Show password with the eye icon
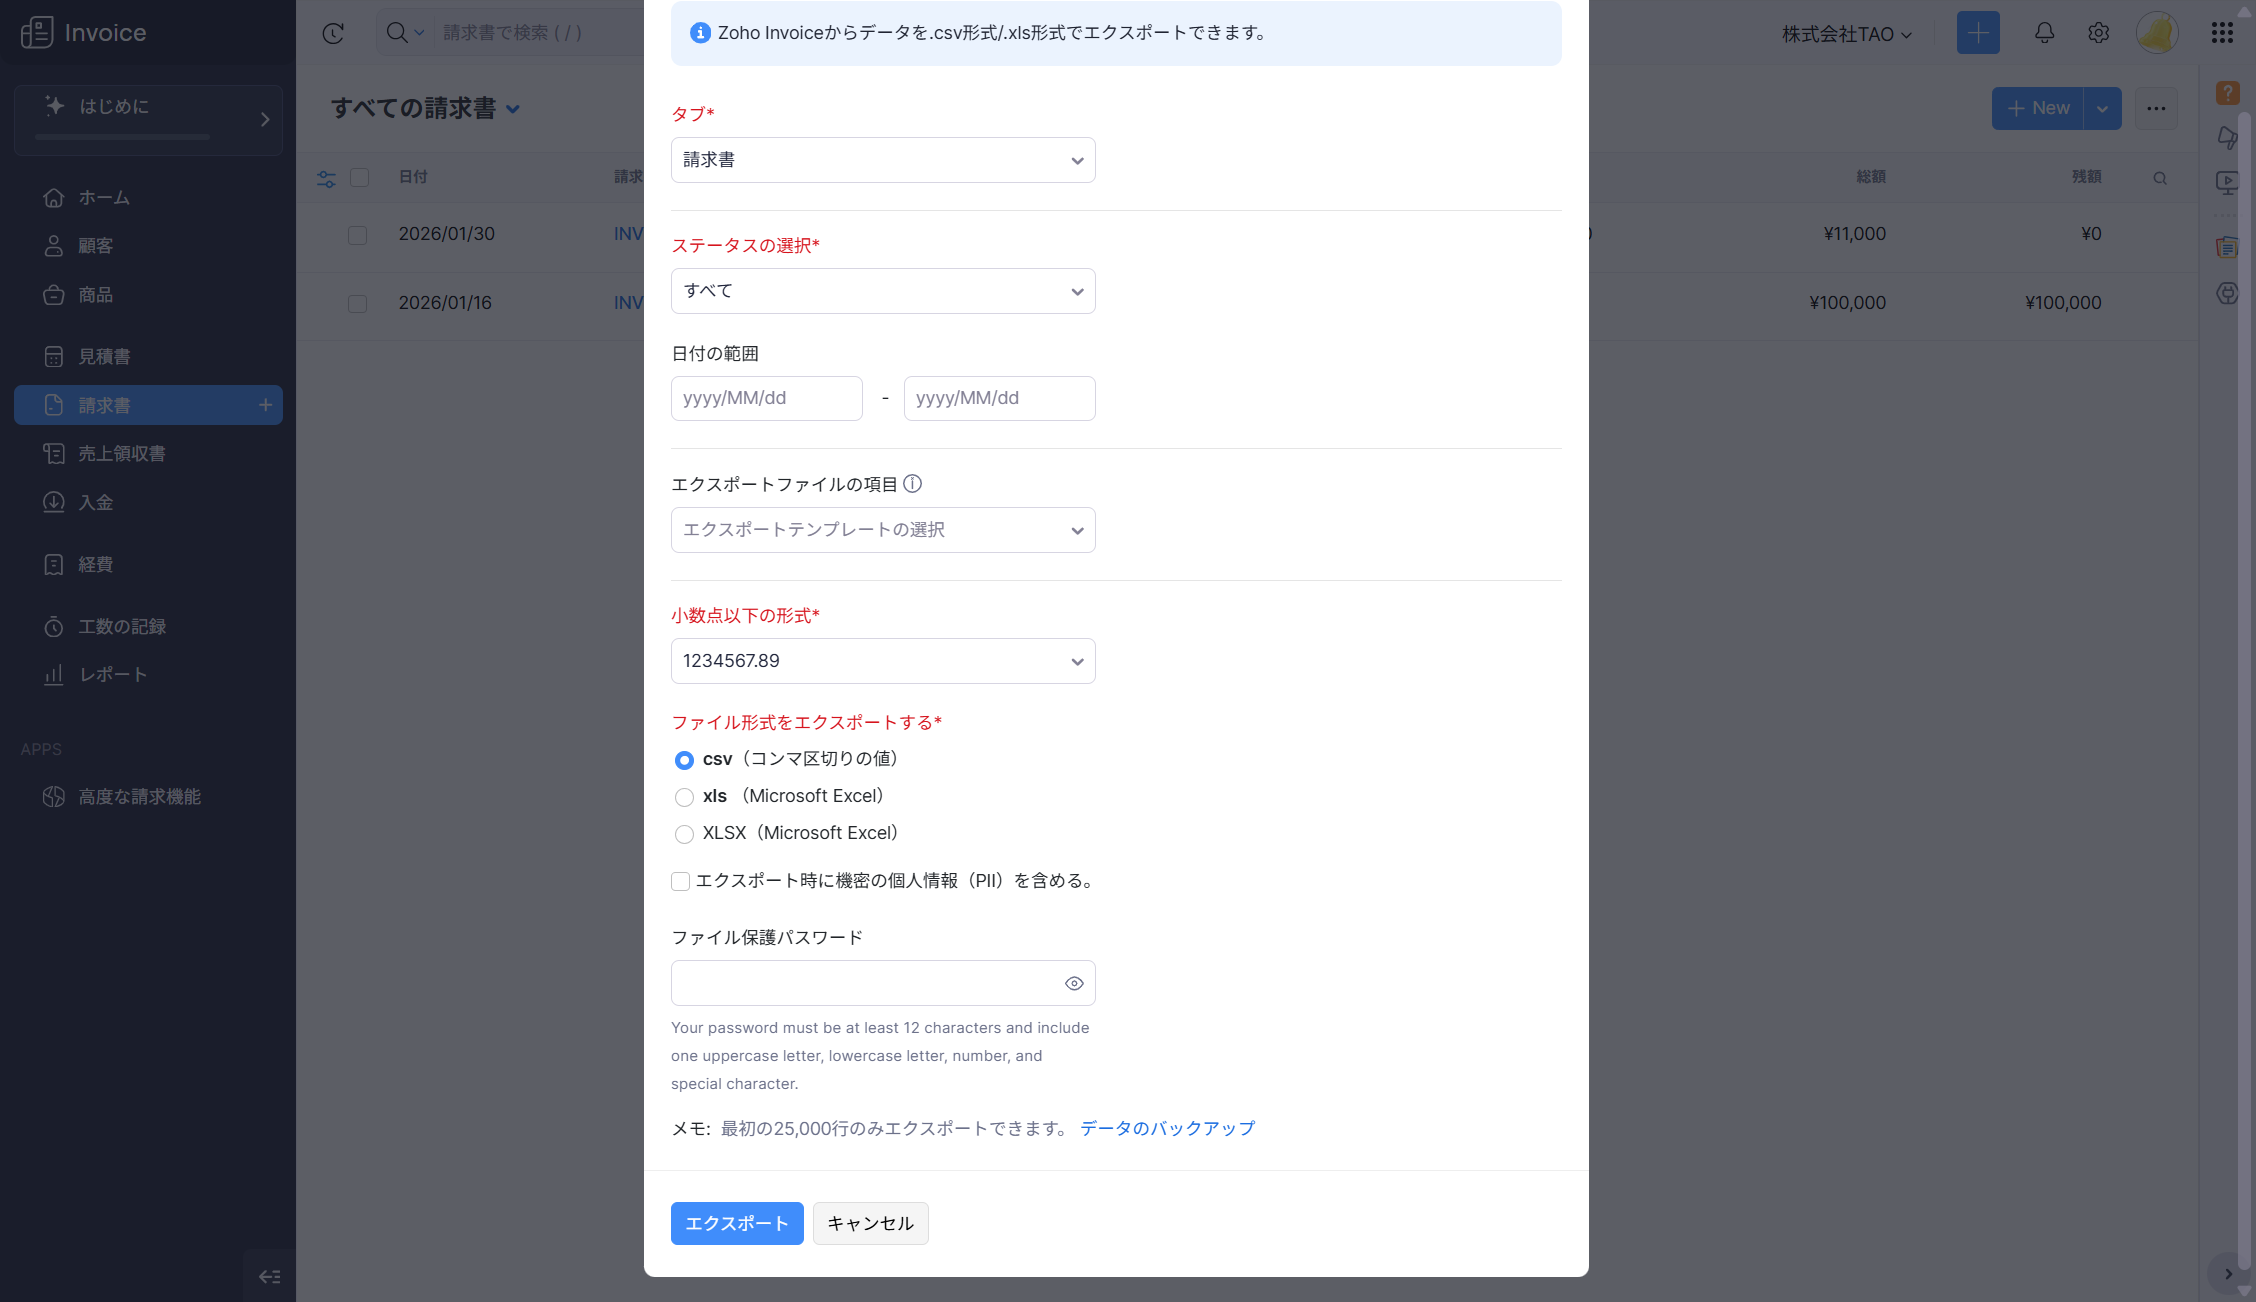 pyautogui.click(x=1074, y=983)
